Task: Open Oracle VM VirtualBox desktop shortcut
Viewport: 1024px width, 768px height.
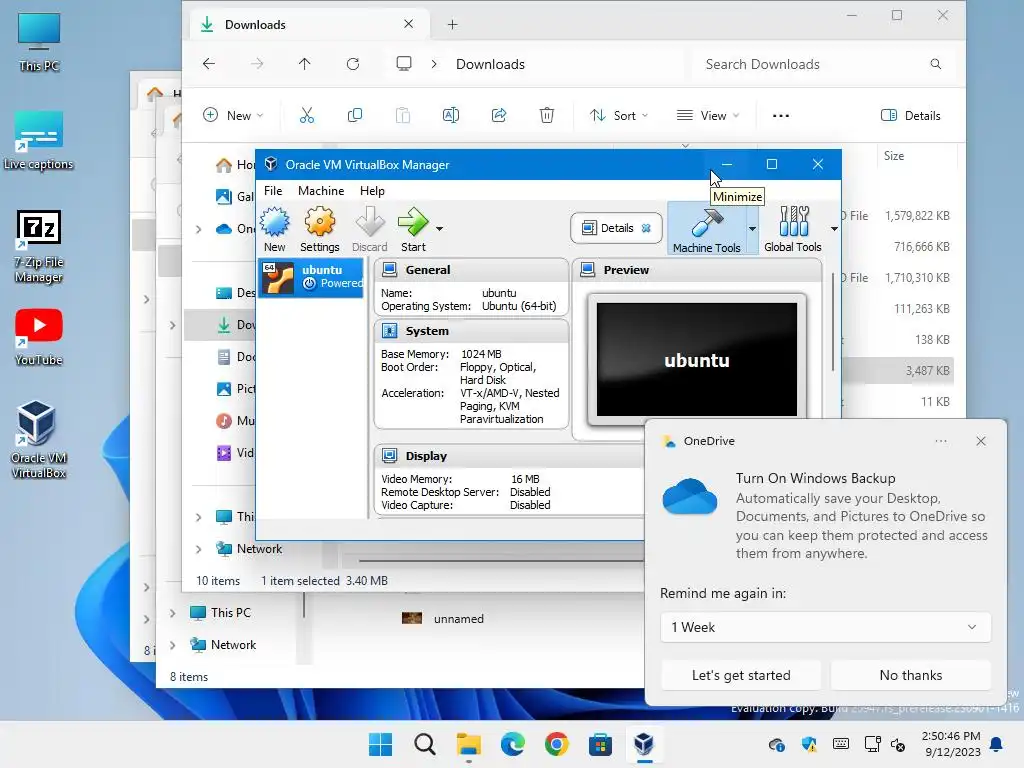Action: pyautogui.click(x=39, y=440)
